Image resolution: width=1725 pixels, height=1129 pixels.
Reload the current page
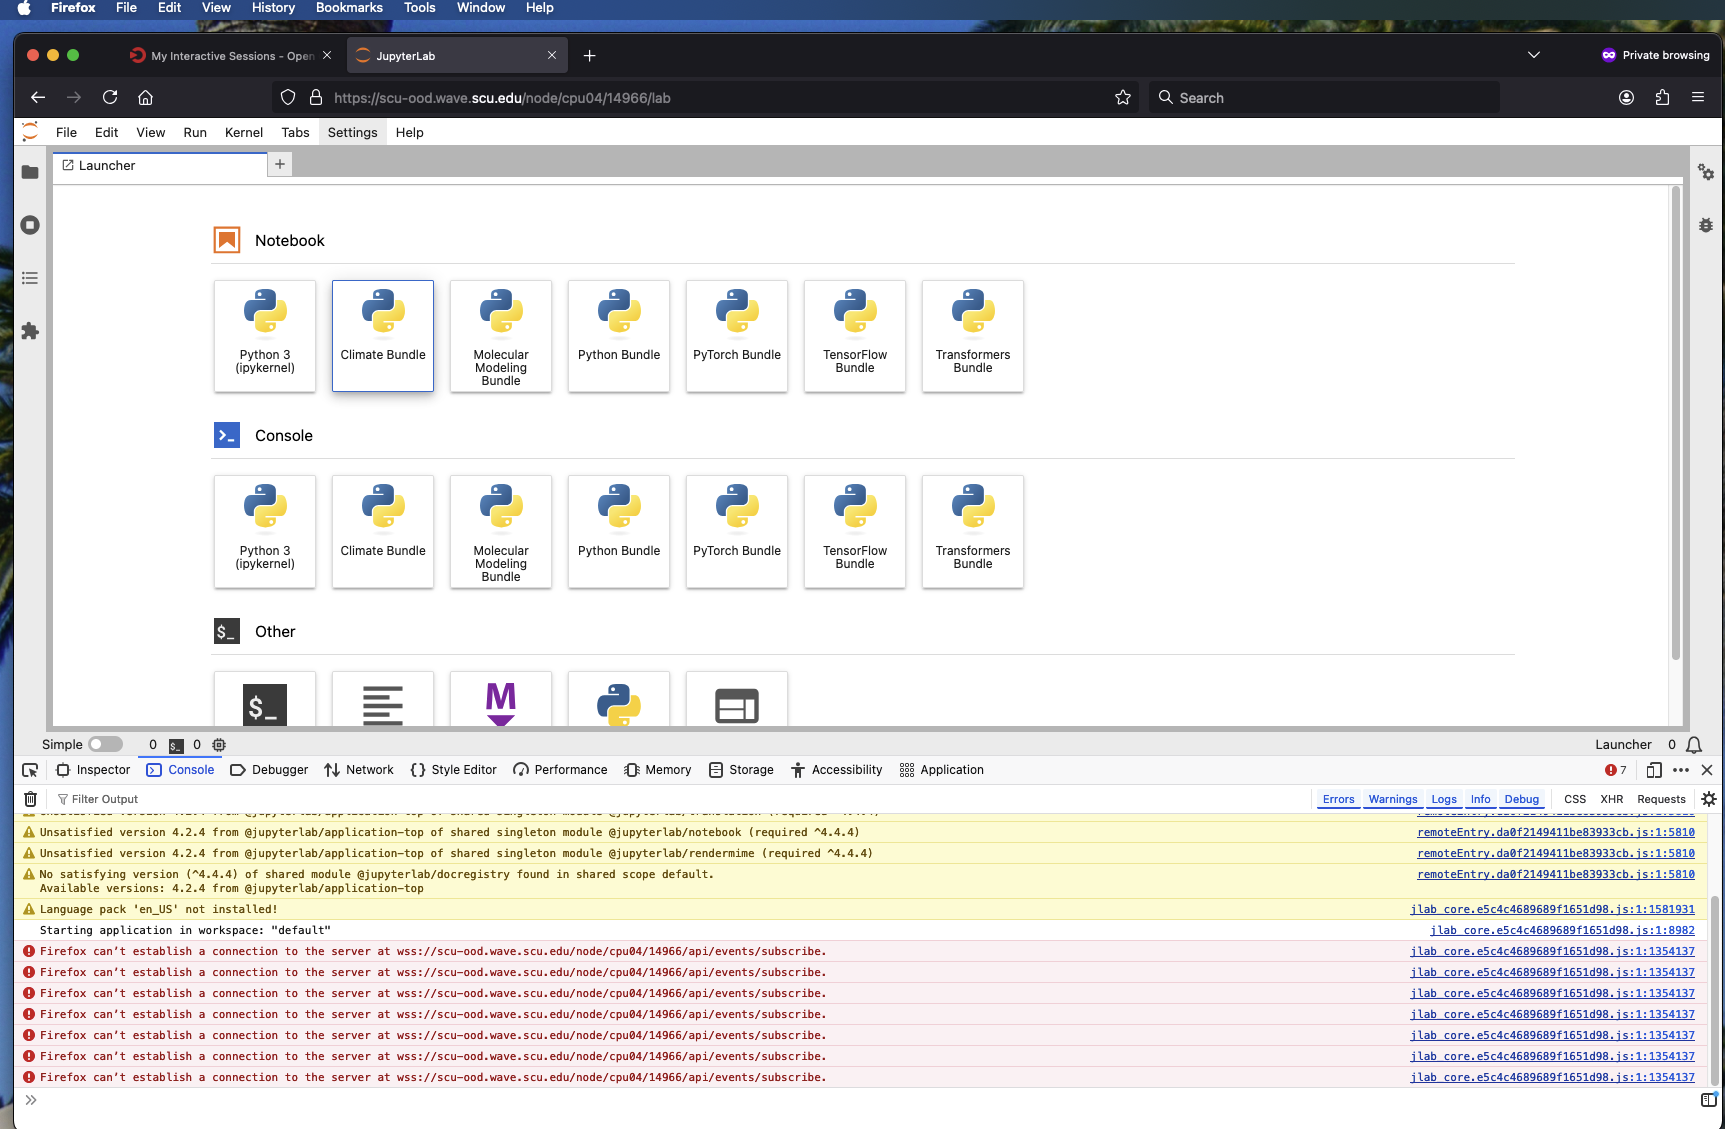(x=110, y=97)
